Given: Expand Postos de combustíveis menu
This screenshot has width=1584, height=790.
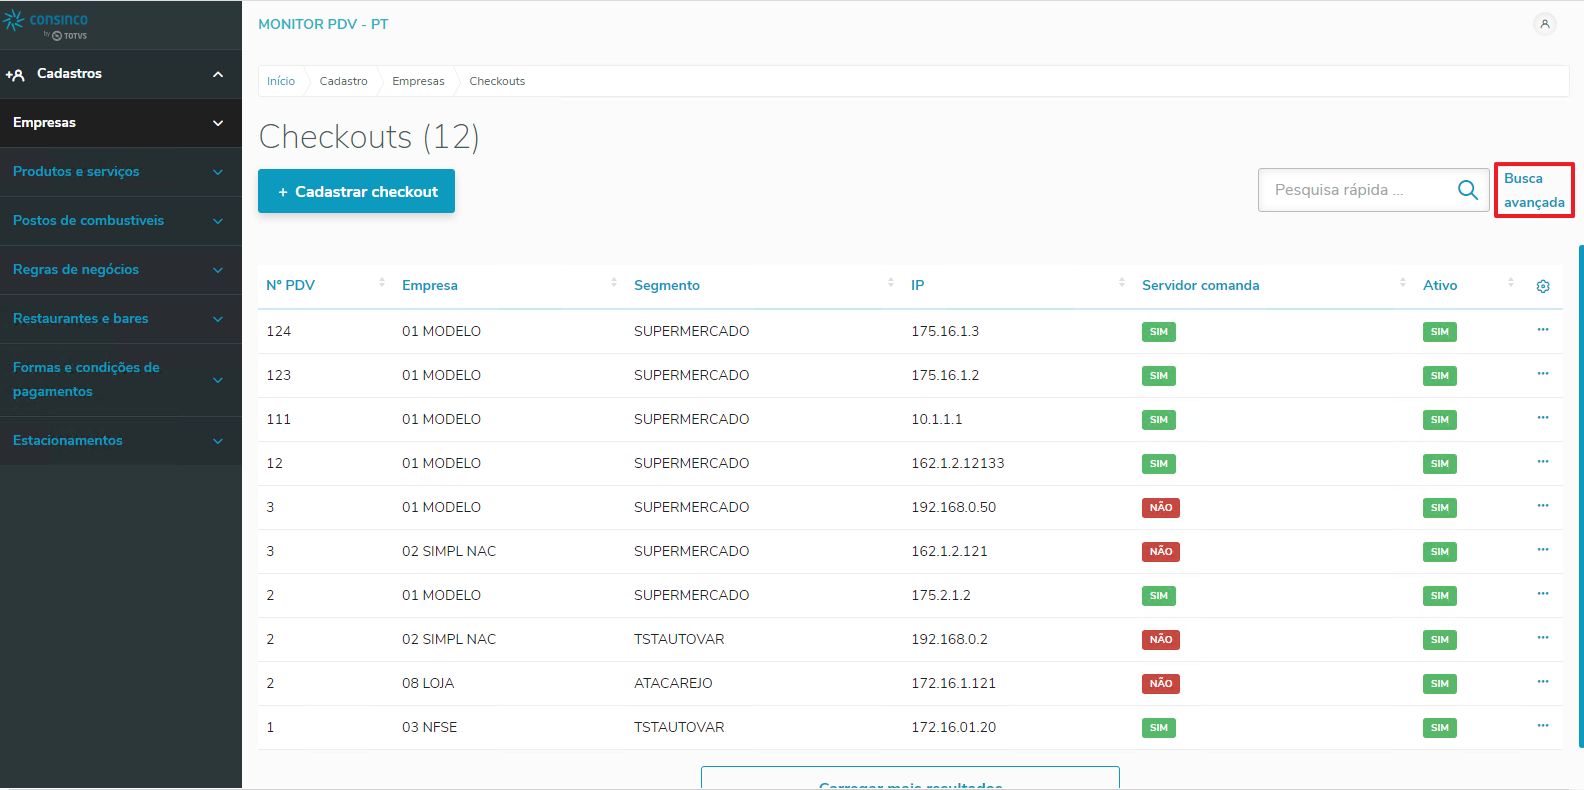Looking at the screenshot, I should 121,221.
